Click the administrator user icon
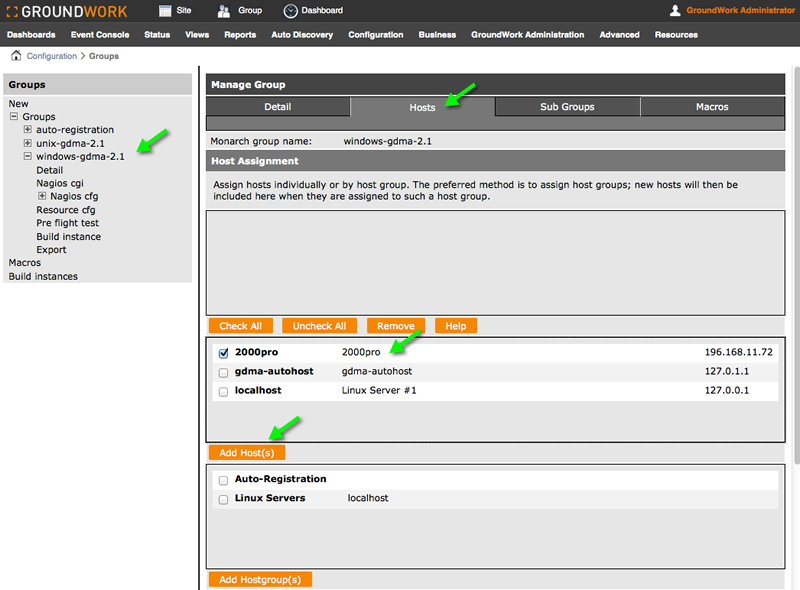 [675, 10]
